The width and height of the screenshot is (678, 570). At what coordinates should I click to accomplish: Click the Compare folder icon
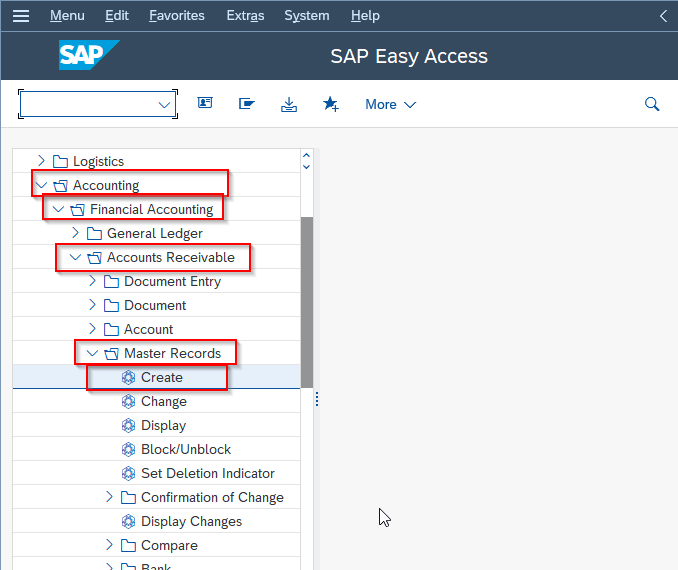pyautogui.click(x=128, y=545)
